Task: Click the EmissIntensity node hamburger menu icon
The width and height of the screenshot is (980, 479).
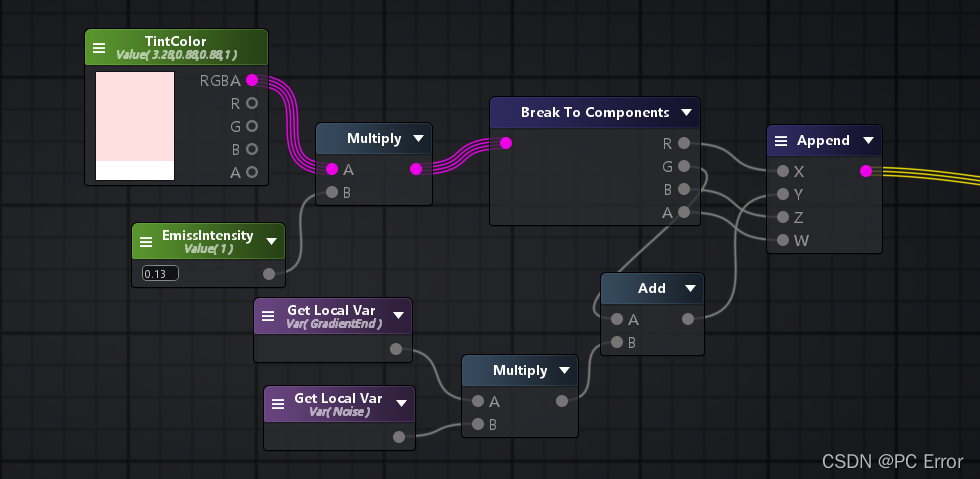Action: coord(146,241)
